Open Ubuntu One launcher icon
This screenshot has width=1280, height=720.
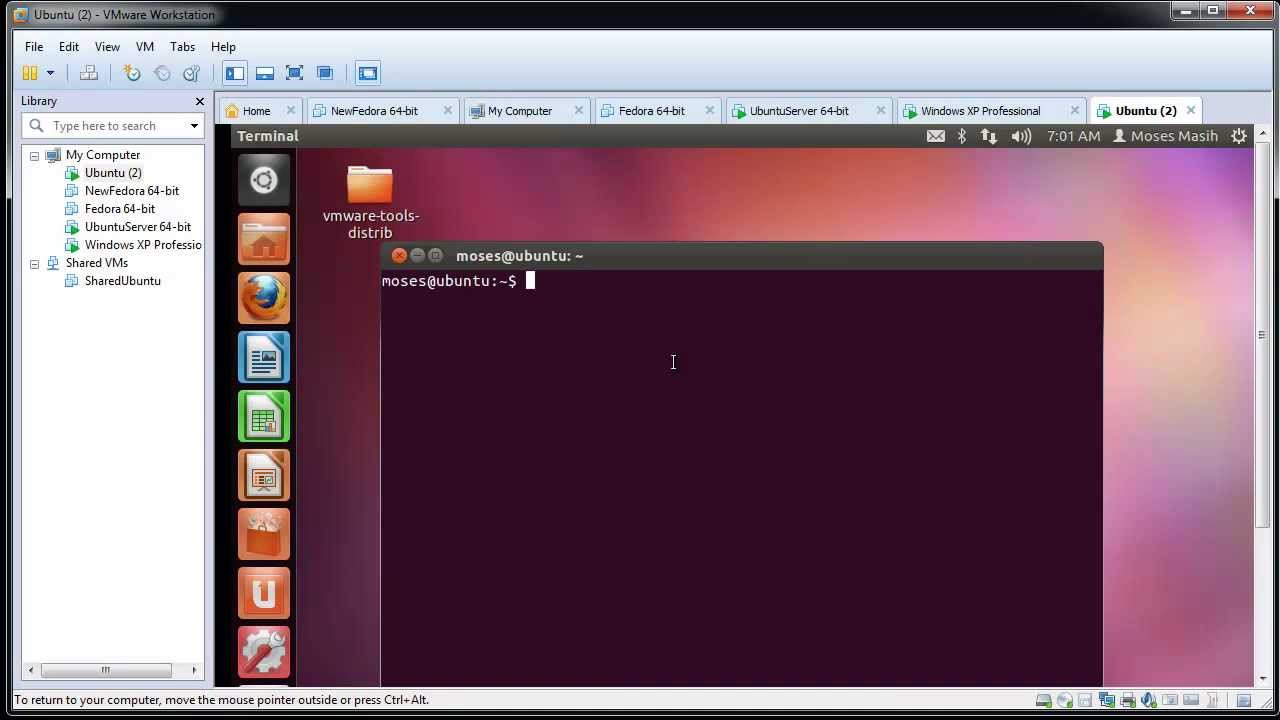coord(264,593)
